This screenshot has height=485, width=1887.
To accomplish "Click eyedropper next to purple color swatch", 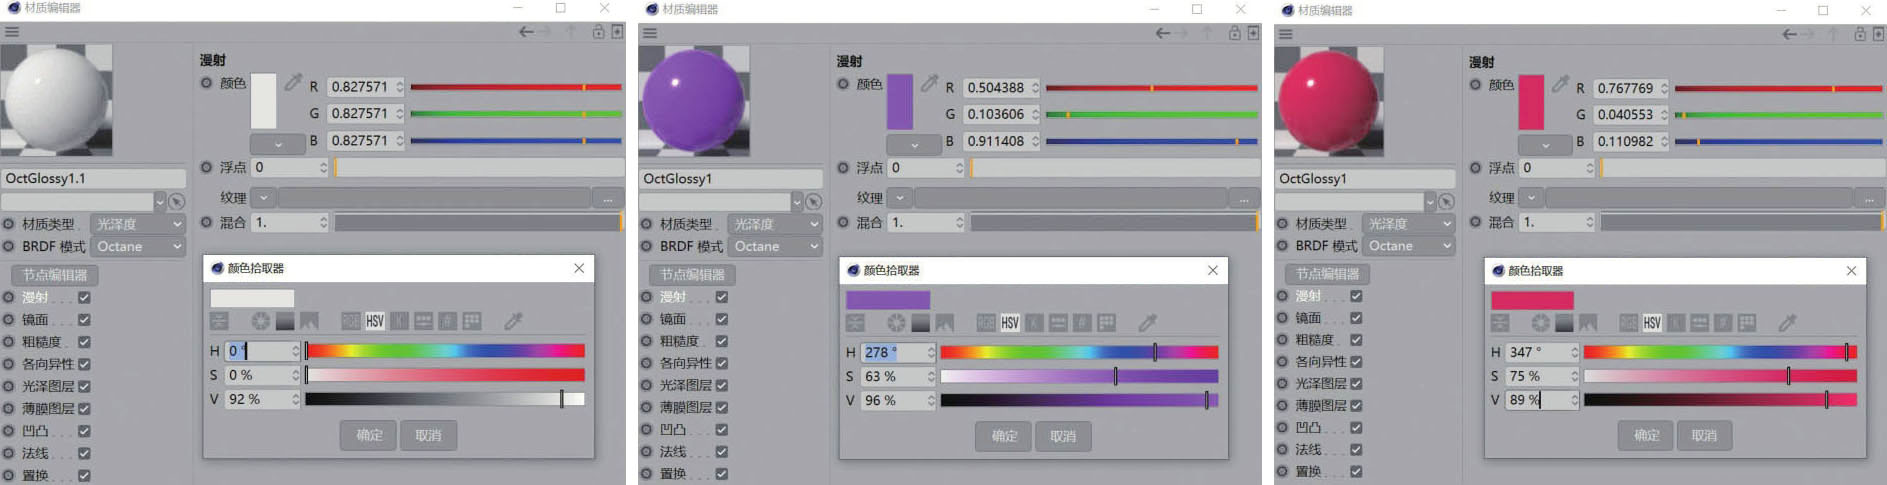I will [929, 83].
